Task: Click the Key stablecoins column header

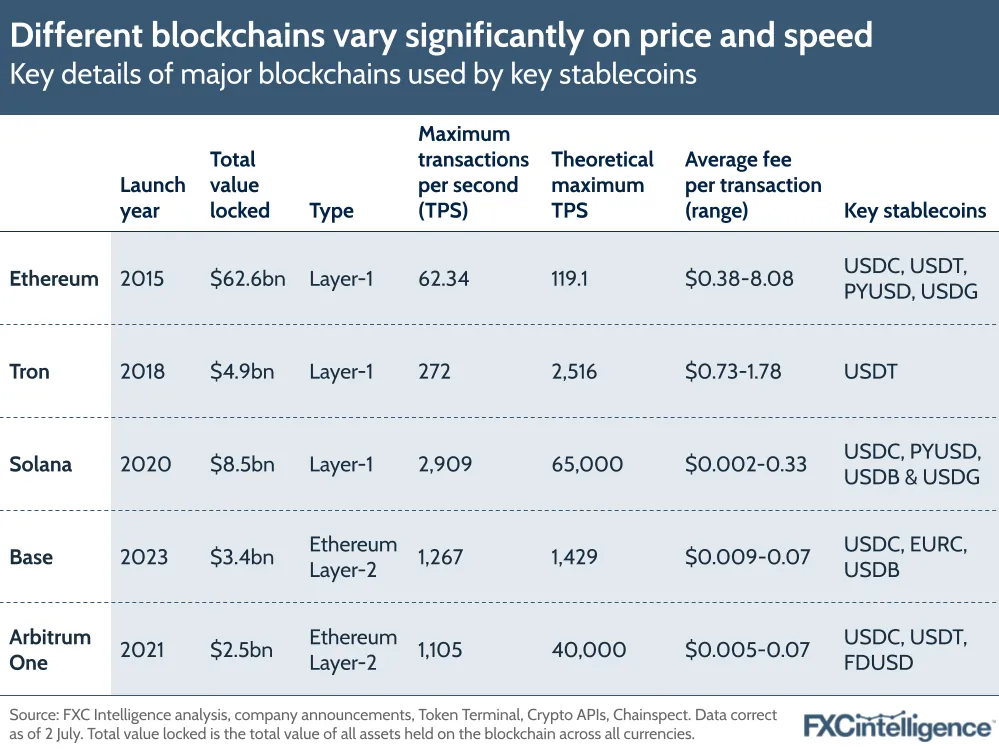Action: [x=915, y=210]
